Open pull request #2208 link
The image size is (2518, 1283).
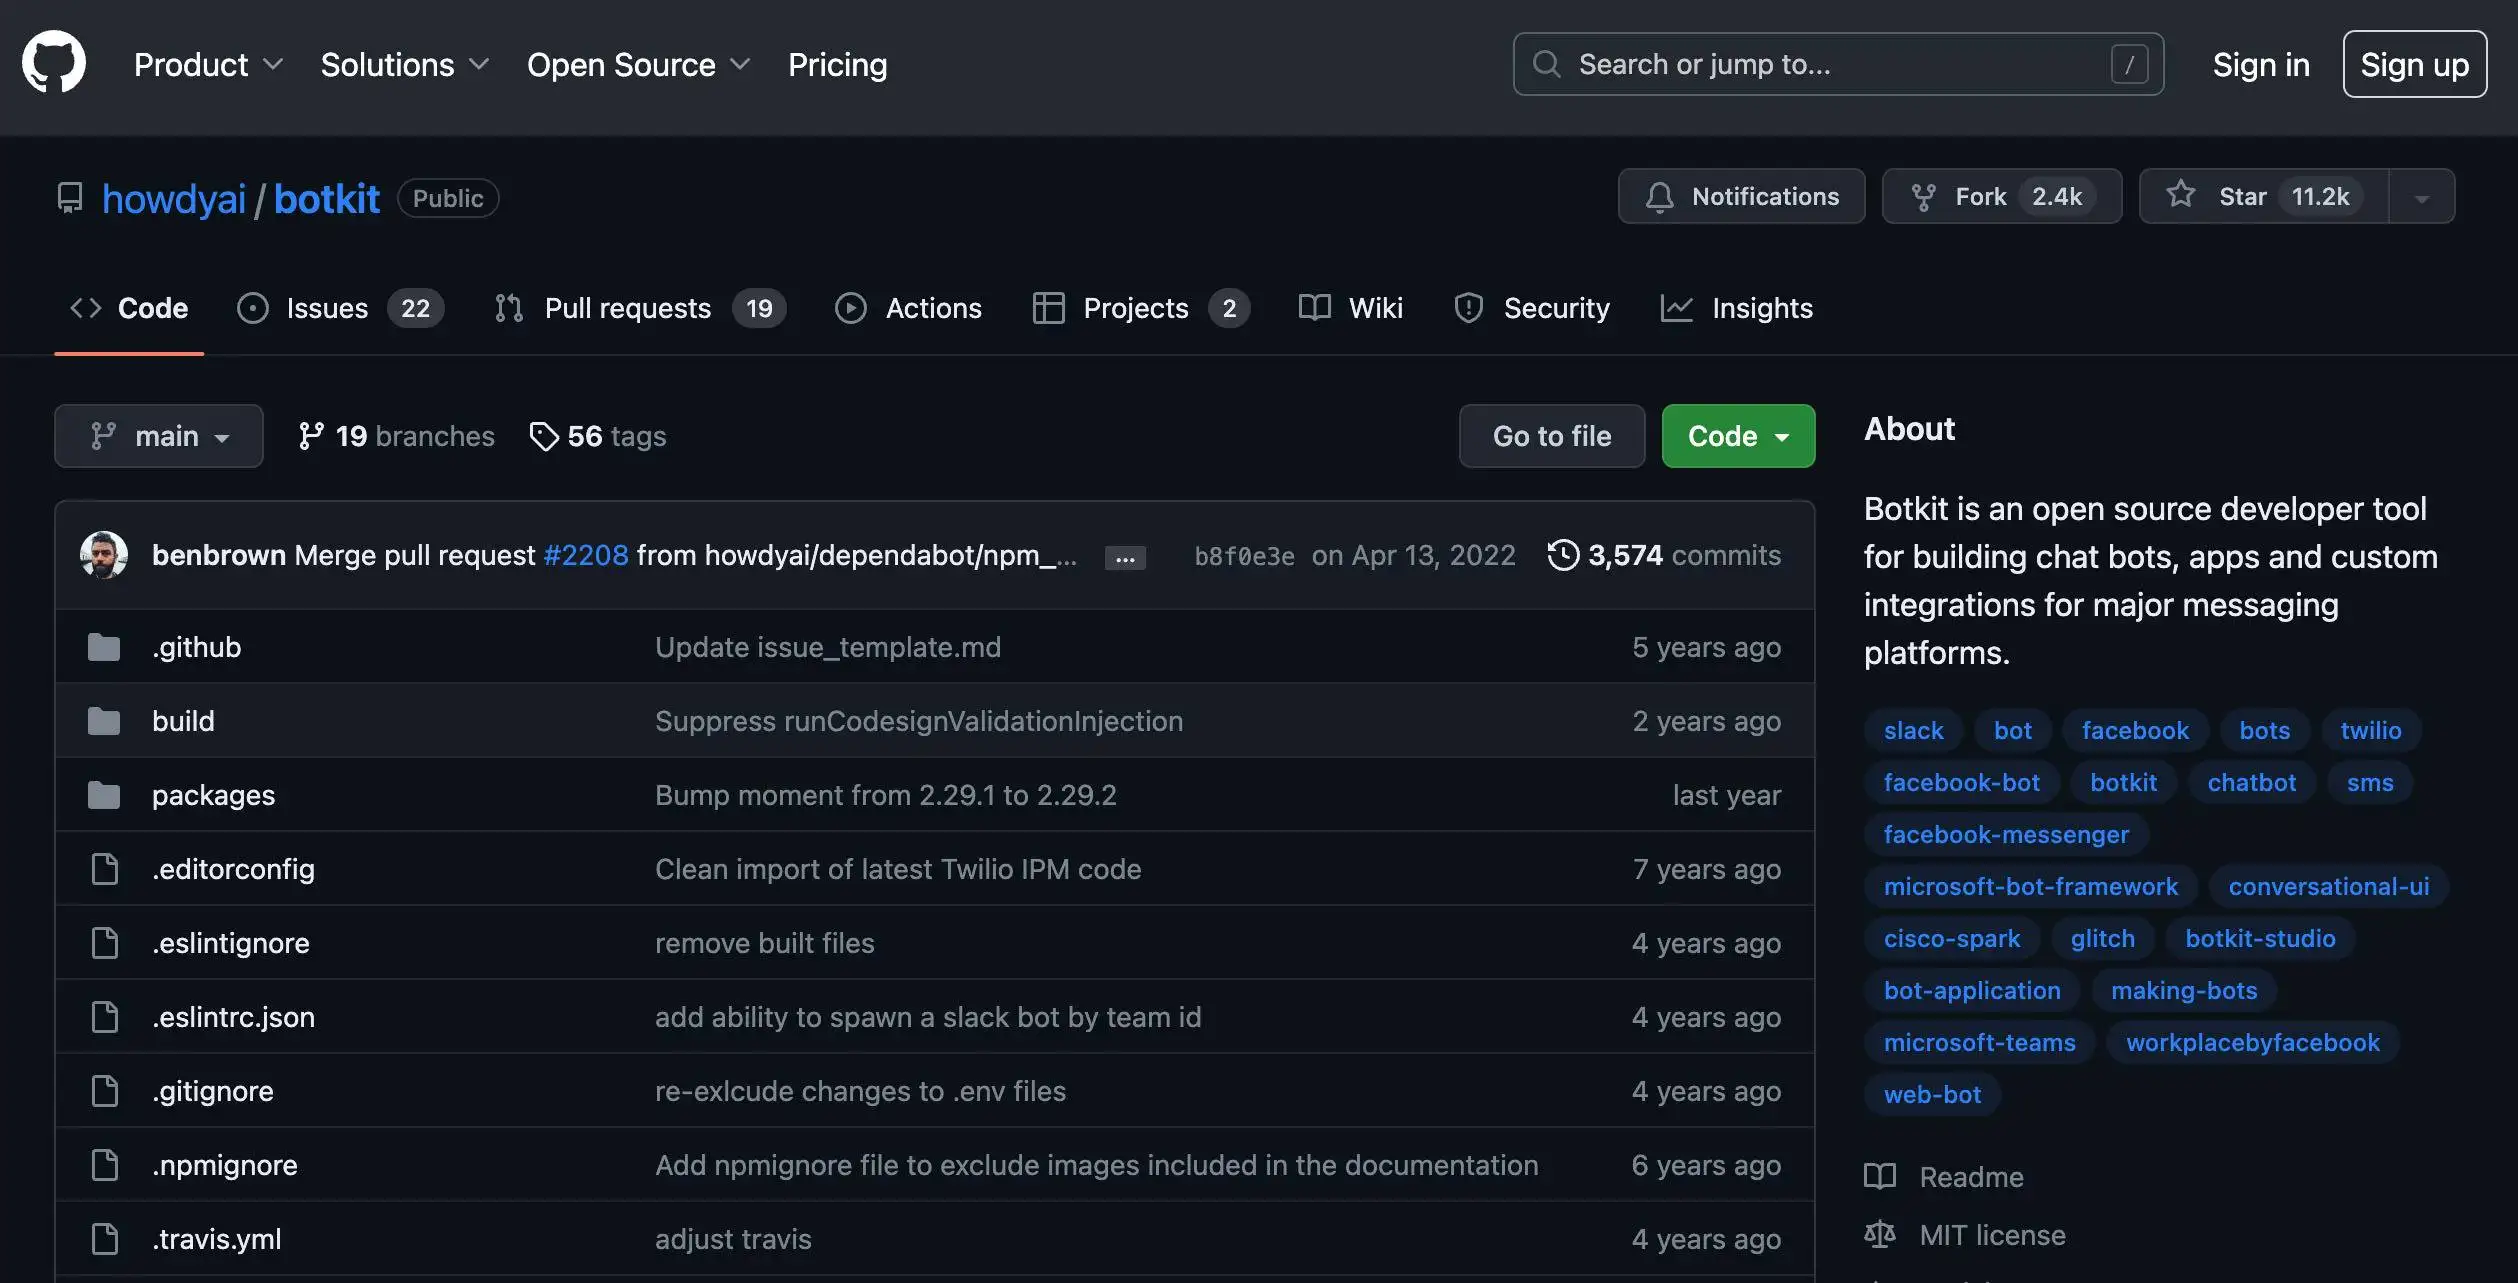coord(586,555)
